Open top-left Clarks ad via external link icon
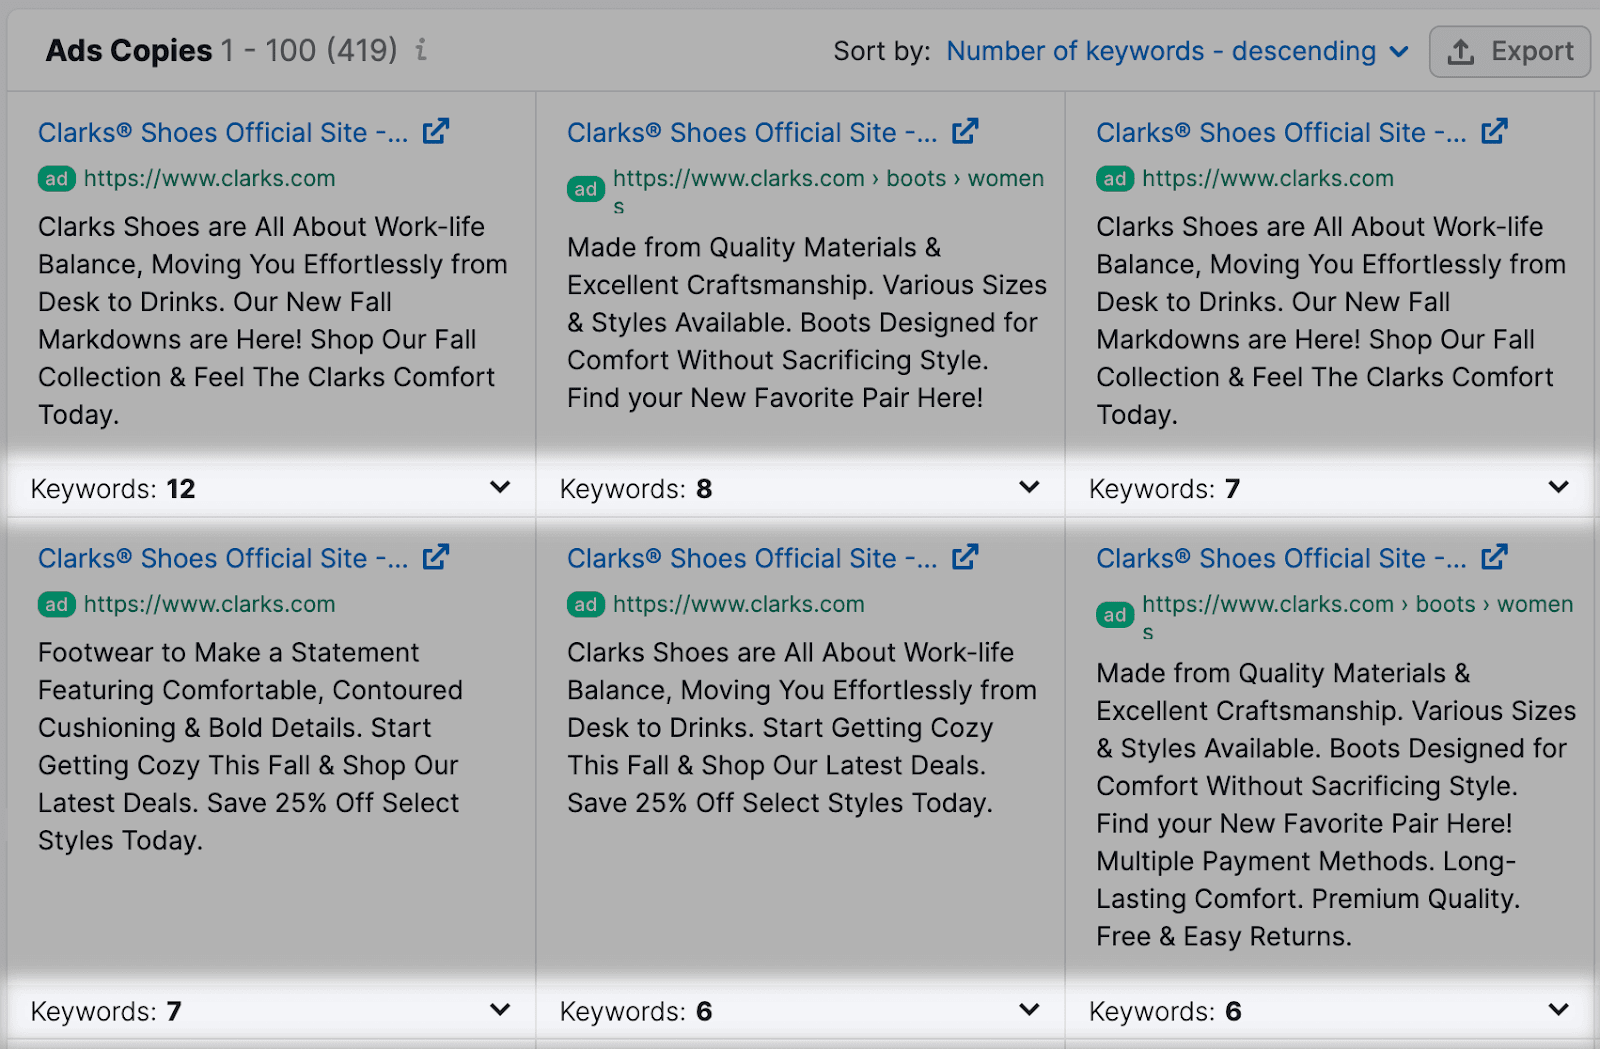Image resolution: width=1600 pixels, height=1049 pixels. coord(436,131)
